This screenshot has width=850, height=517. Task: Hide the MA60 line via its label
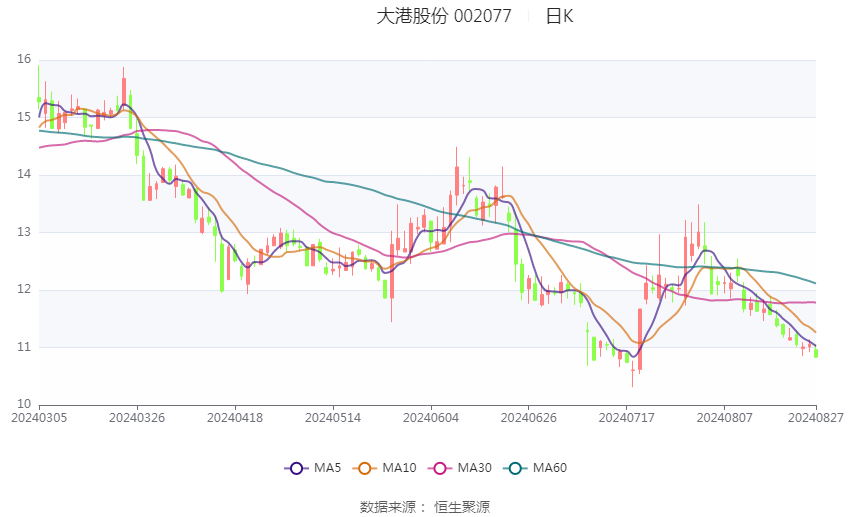(550, 468)
